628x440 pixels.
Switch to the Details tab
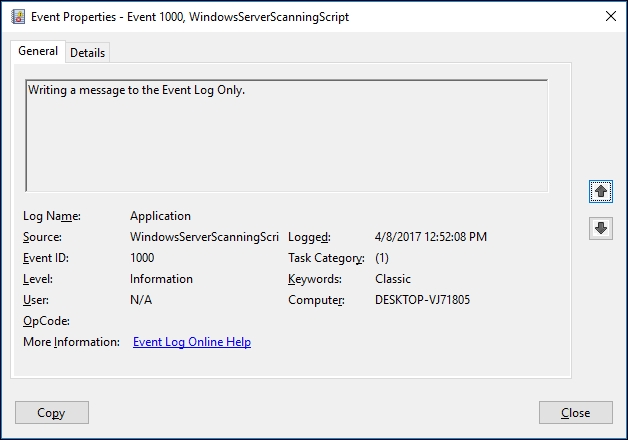pyautogui.click(x=87, y=52)
